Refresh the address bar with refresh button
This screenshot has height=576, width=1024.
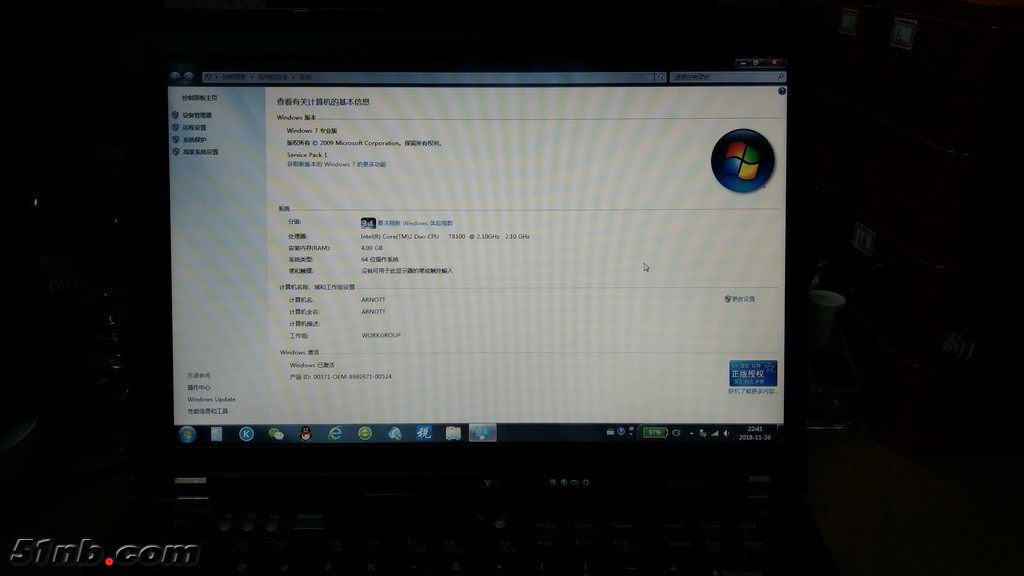pyautogui.click(x=660, y=77)
